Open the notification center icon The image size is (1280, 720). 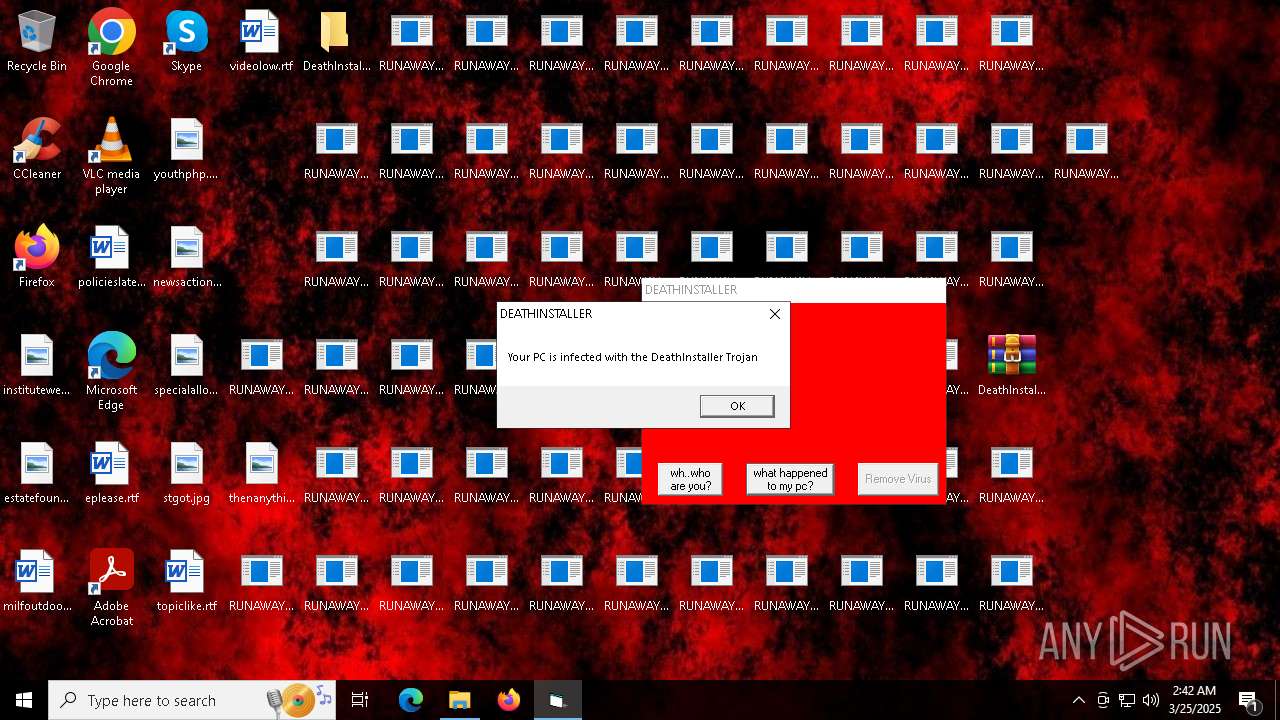1249,700
